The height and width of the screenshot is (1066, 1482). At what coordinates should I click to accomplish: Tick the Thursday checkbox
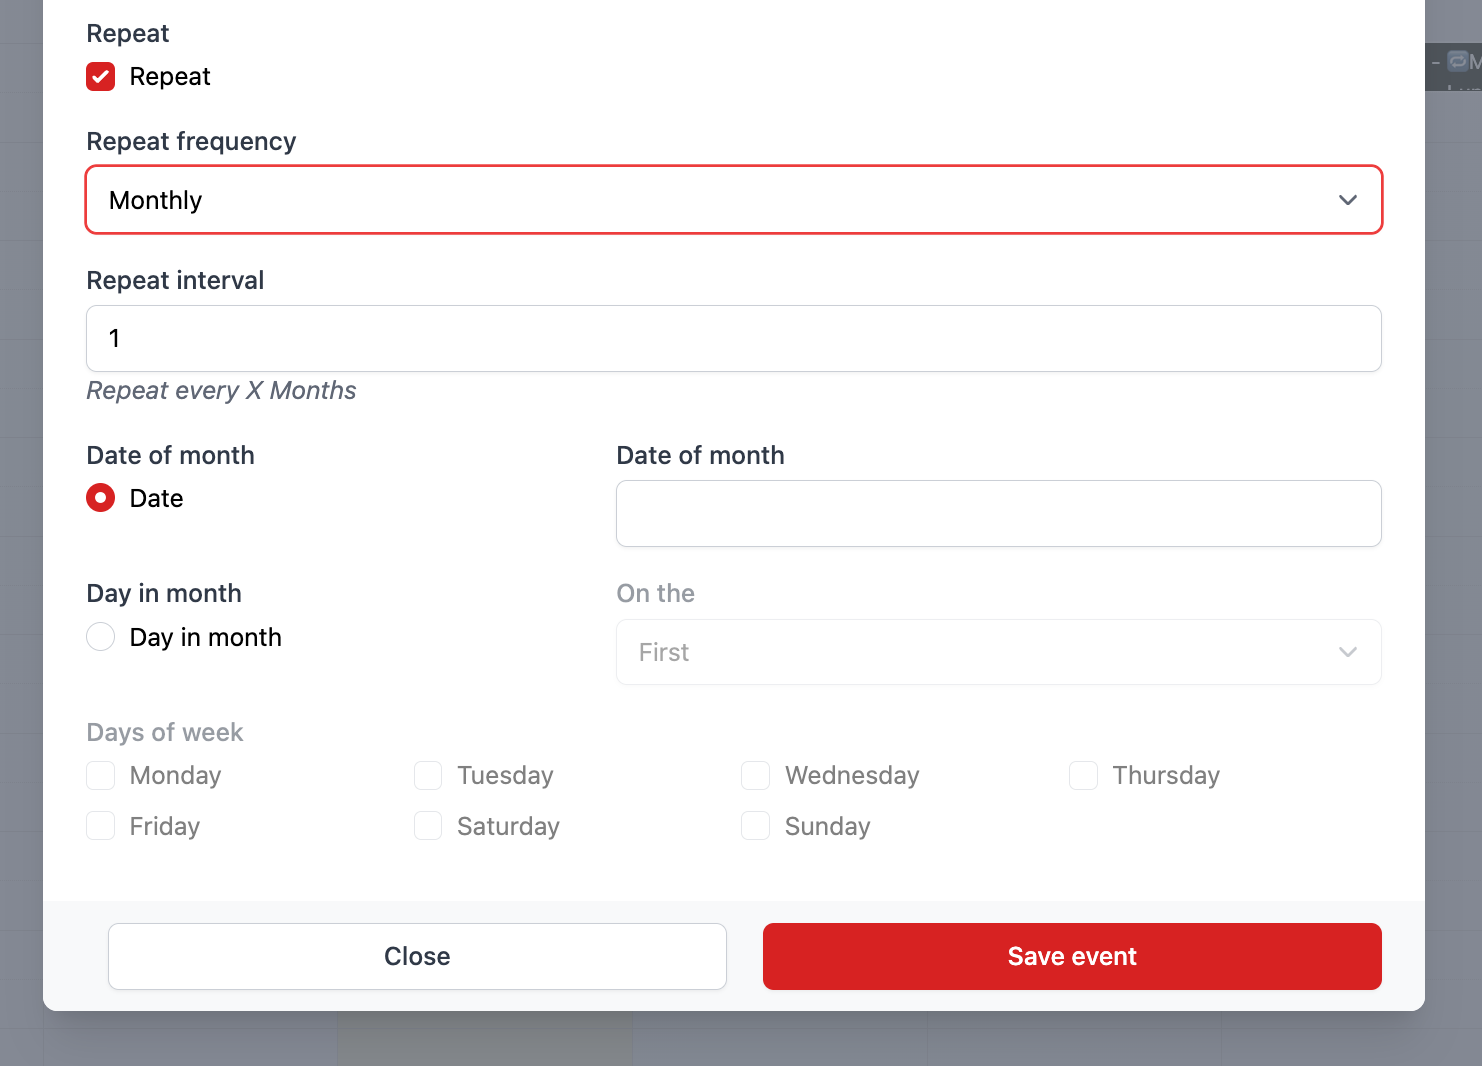tap(1083, 776)
